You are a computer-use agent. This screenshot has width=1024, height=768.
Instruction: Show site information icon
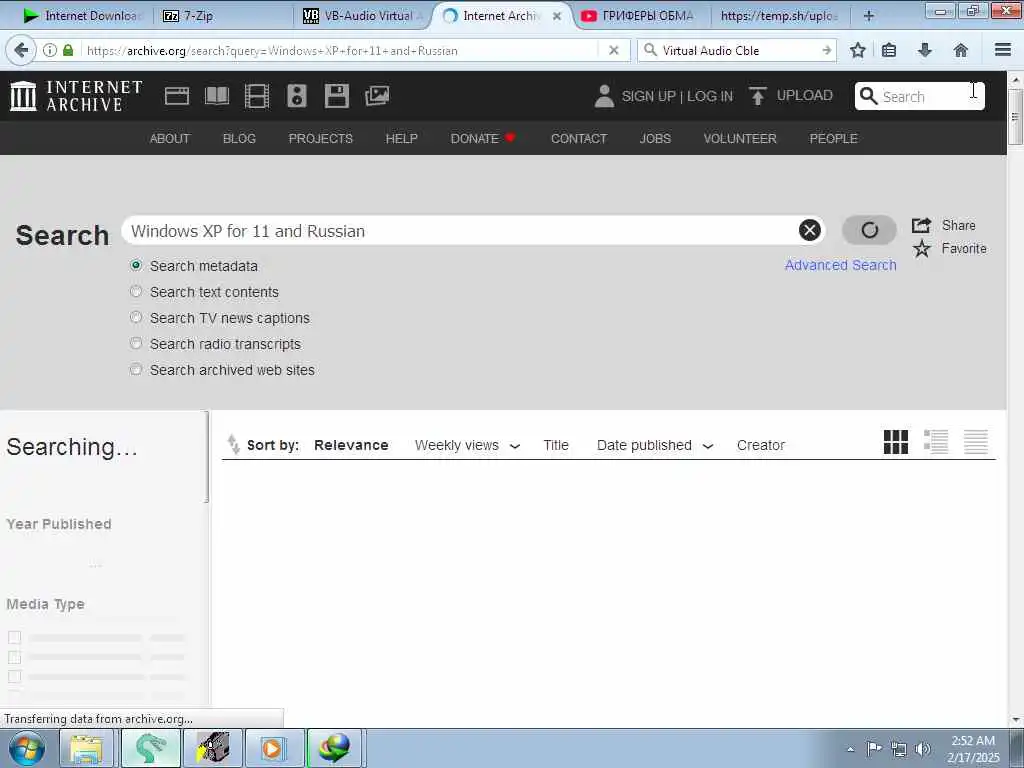[x=50, y=50]
